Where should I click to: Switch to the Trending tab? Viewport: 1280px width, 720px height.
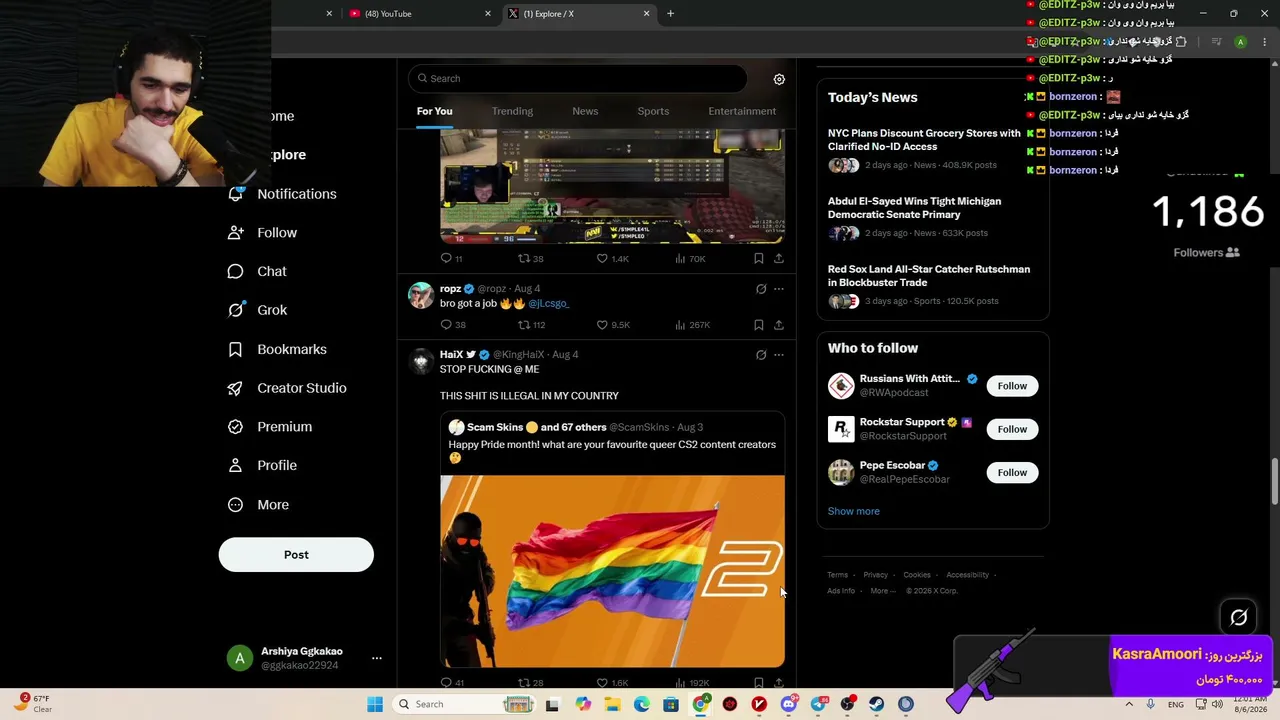(x=512, y=111)
